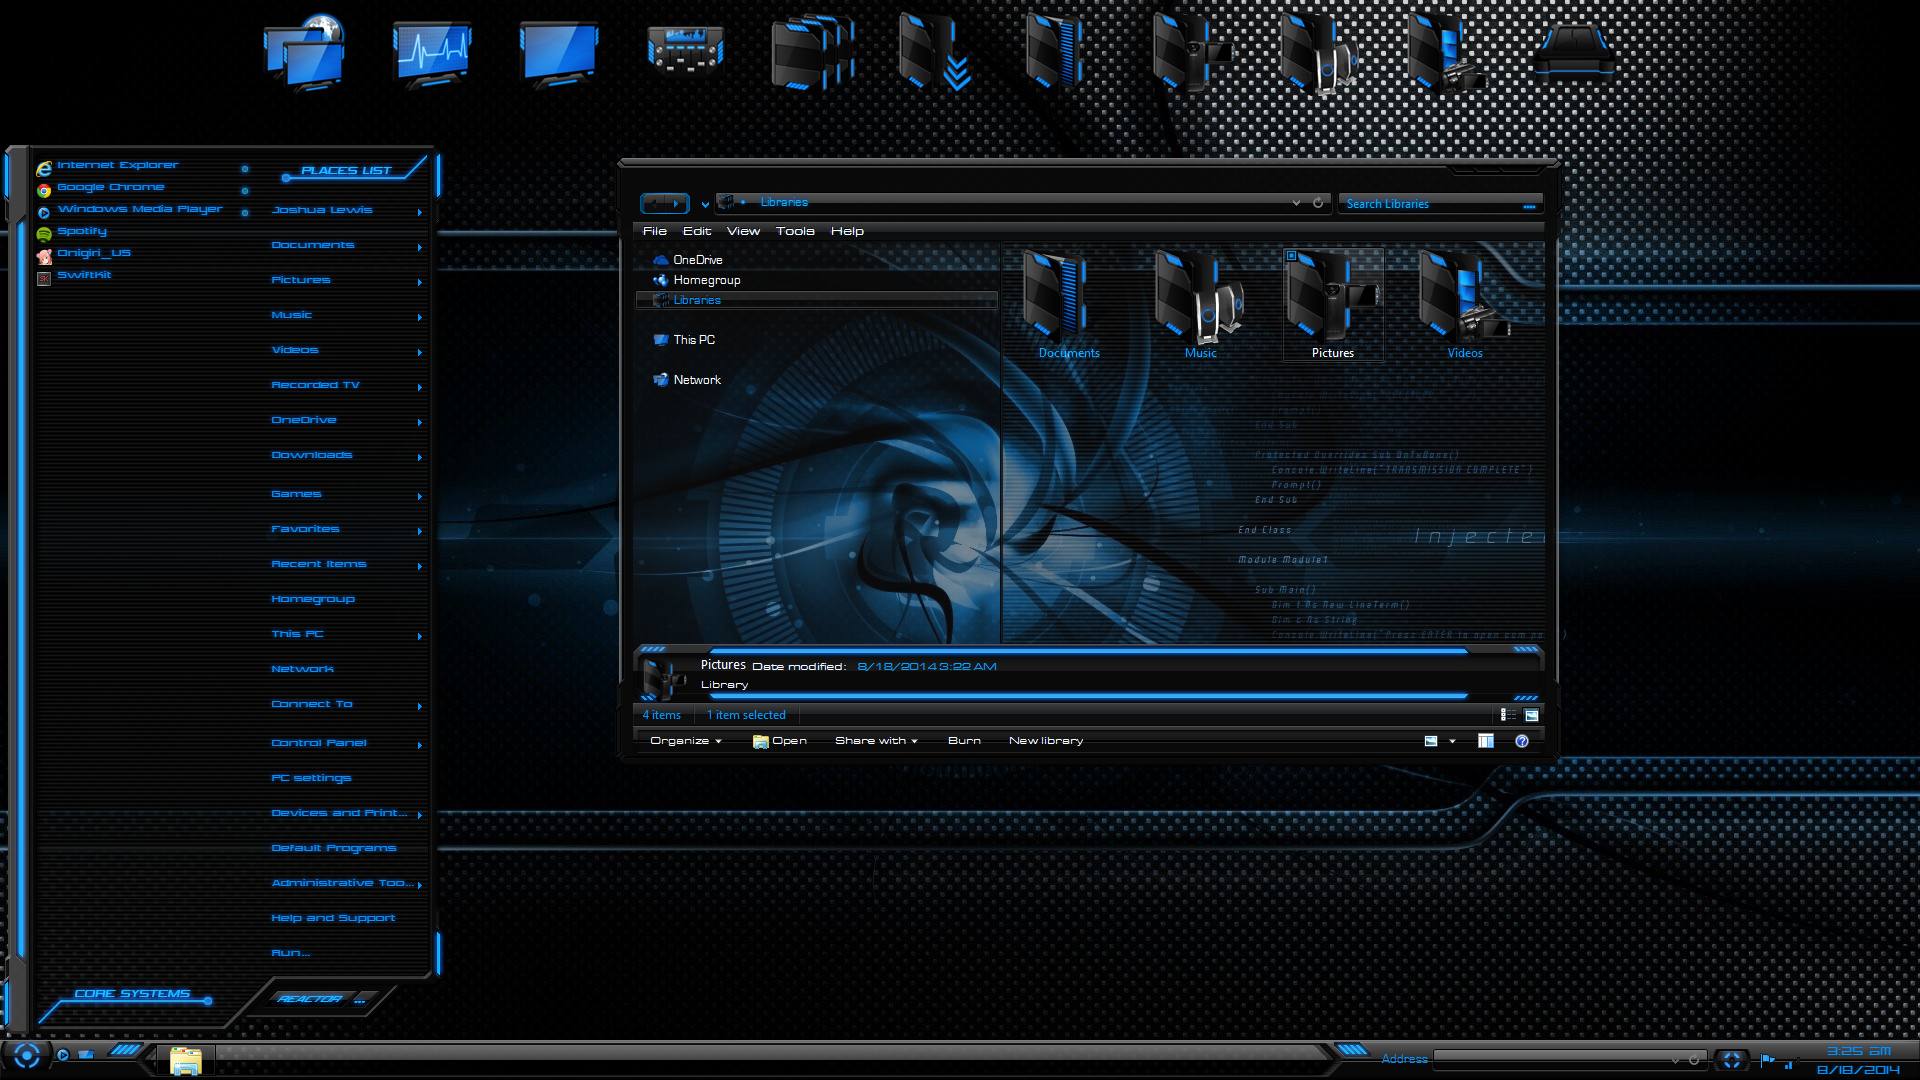The image size is (1920, 1080).
Task: Switch to large icons view in status bar
Action: click(1531, 715)
